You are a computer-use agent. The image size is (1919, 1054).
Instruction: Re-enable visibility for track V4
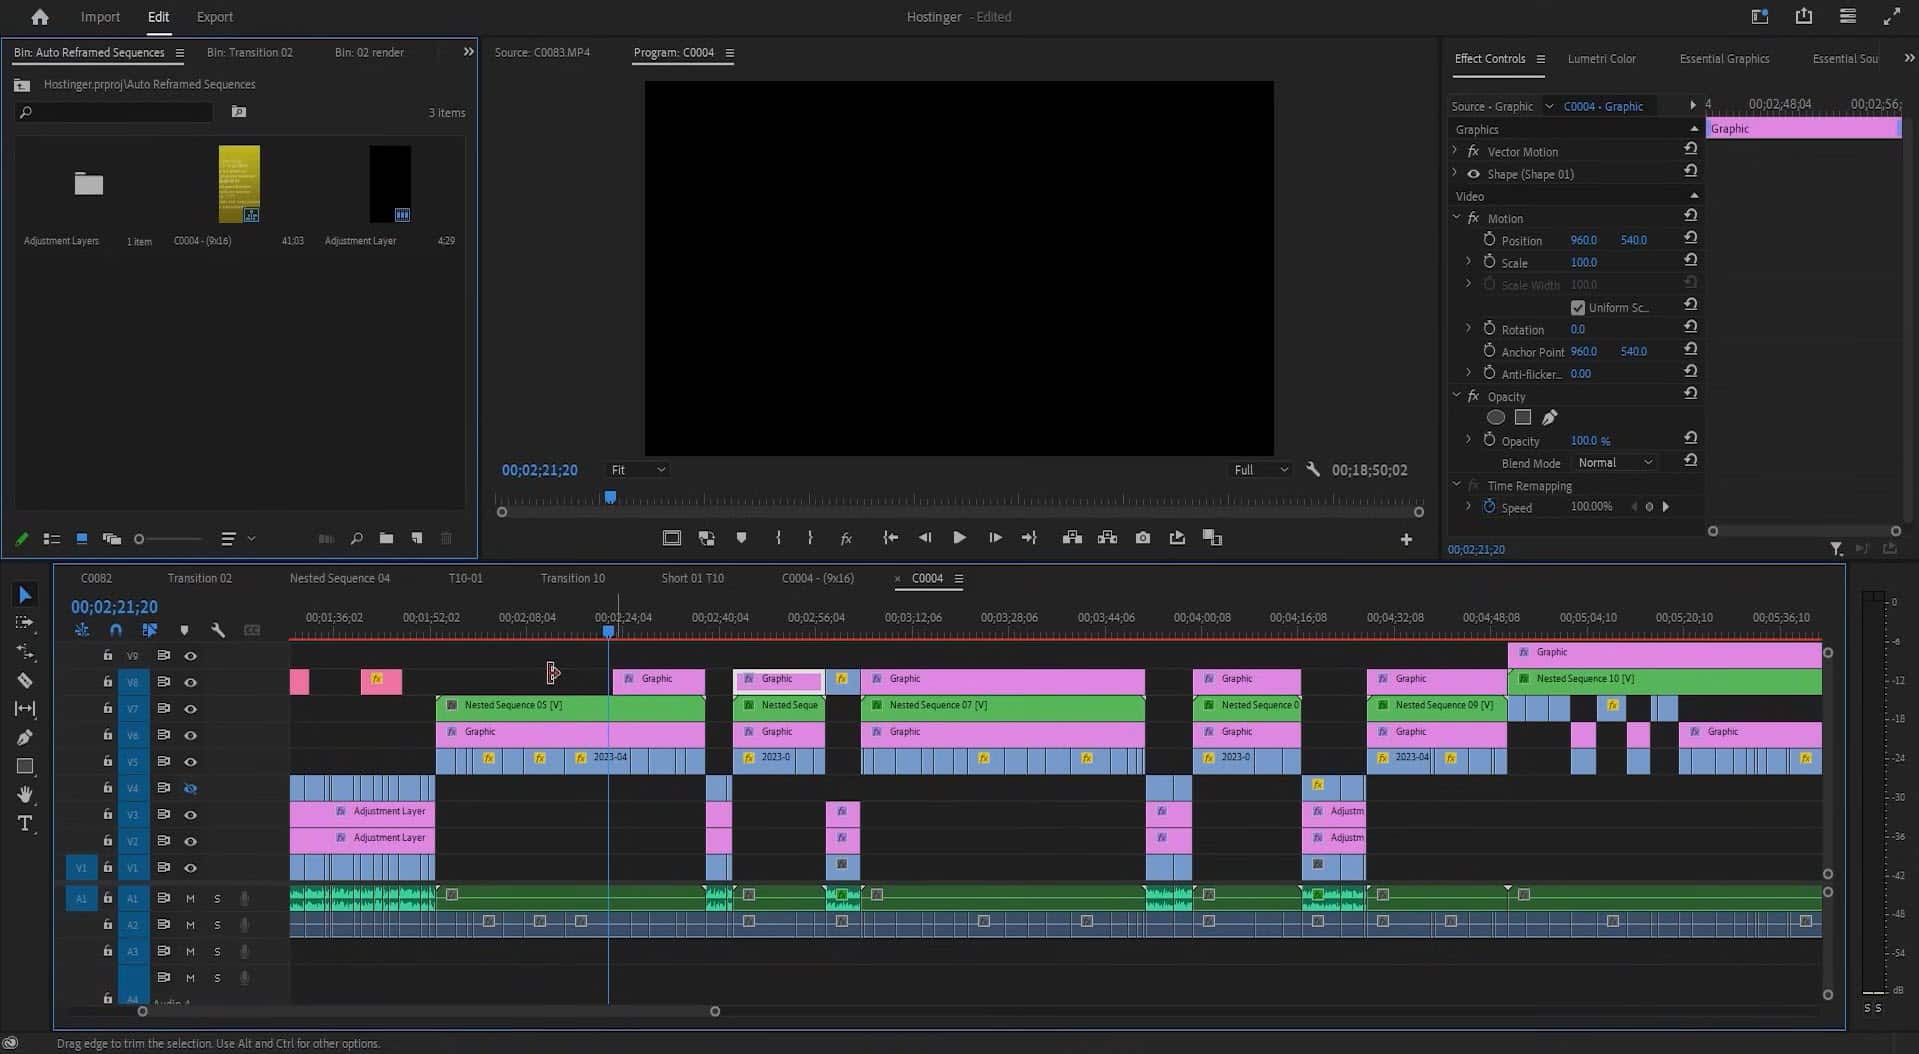coord(191,788)
